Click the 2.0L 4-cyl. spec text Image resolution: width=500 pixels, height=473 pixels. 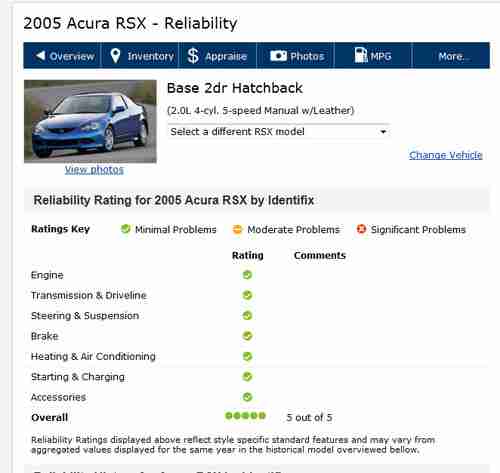point(260,110)
